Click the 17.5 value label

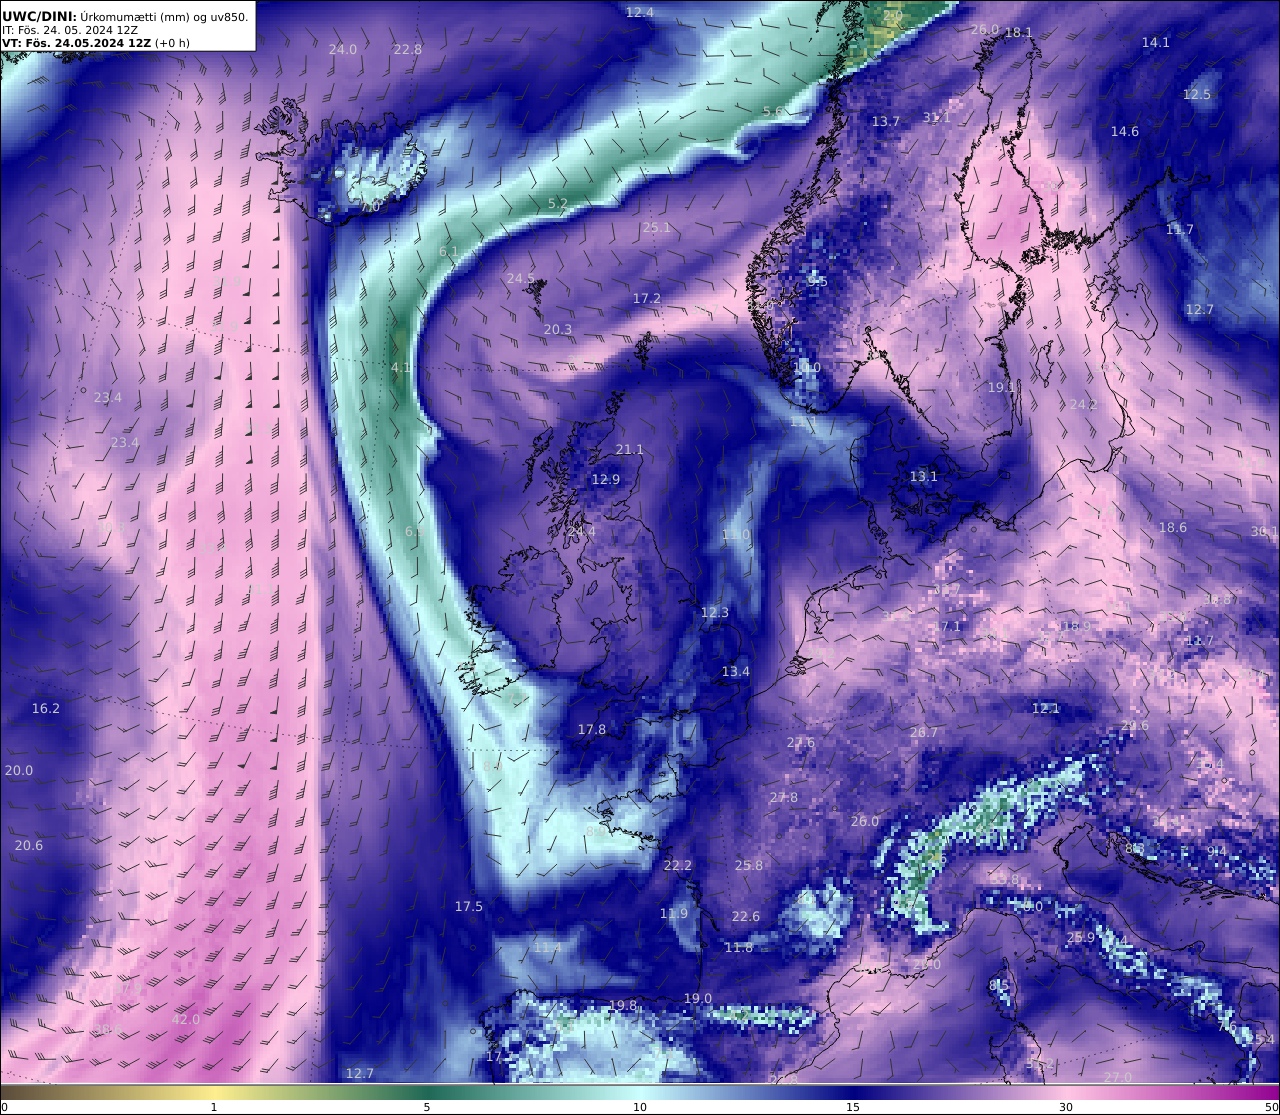469,906
